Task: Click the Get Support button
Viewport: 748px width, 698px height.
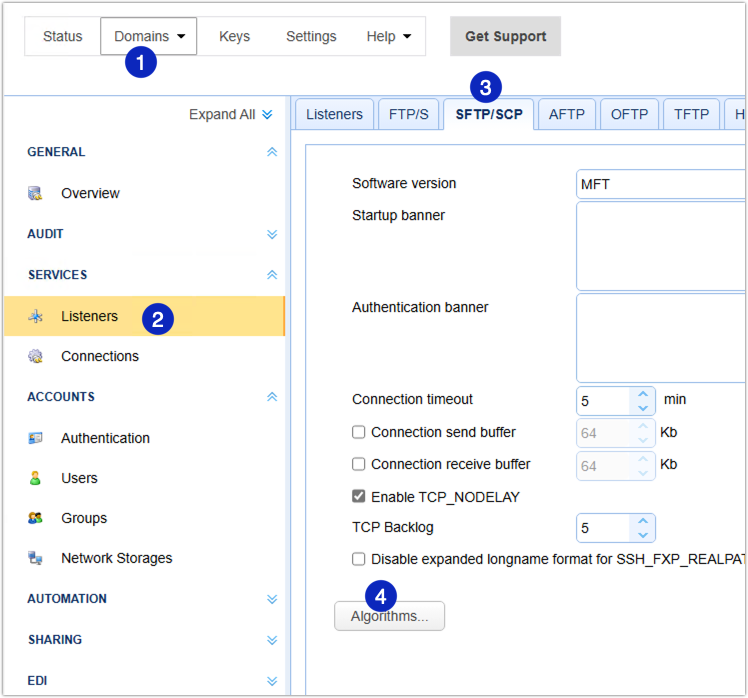Action: pyautogui.click(x=505, y=36)
